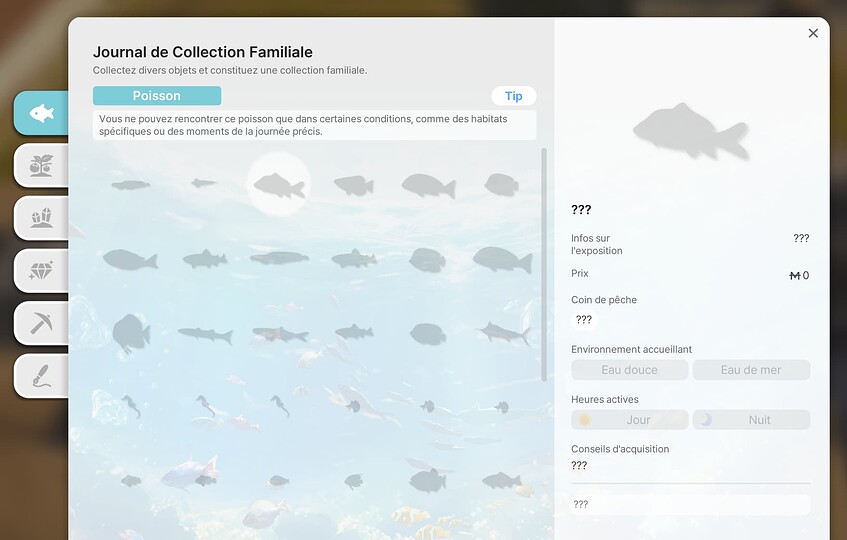The image size is (847, 540).
Task: Toggle the Eau douce filter
Action: tap(629, 370)
